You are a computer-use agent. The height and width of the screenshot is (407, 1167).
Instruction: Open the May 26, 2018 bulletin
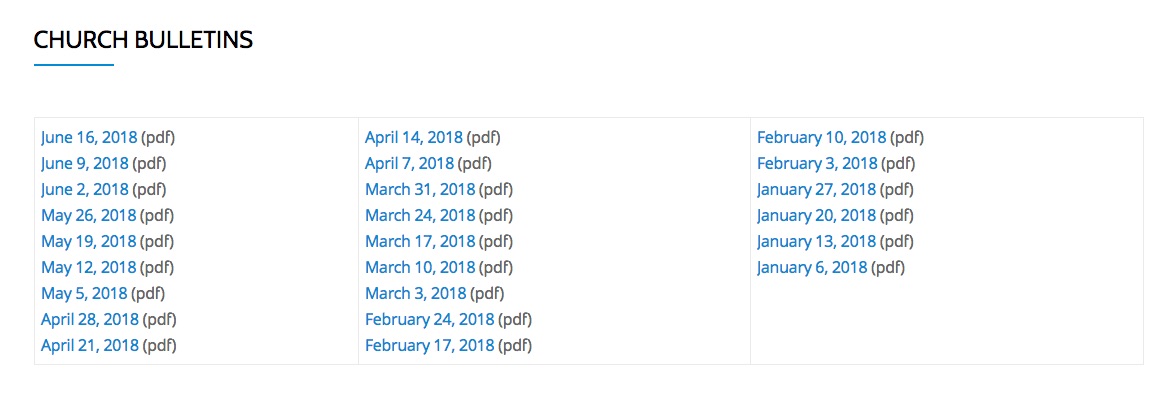click(89, 216)
